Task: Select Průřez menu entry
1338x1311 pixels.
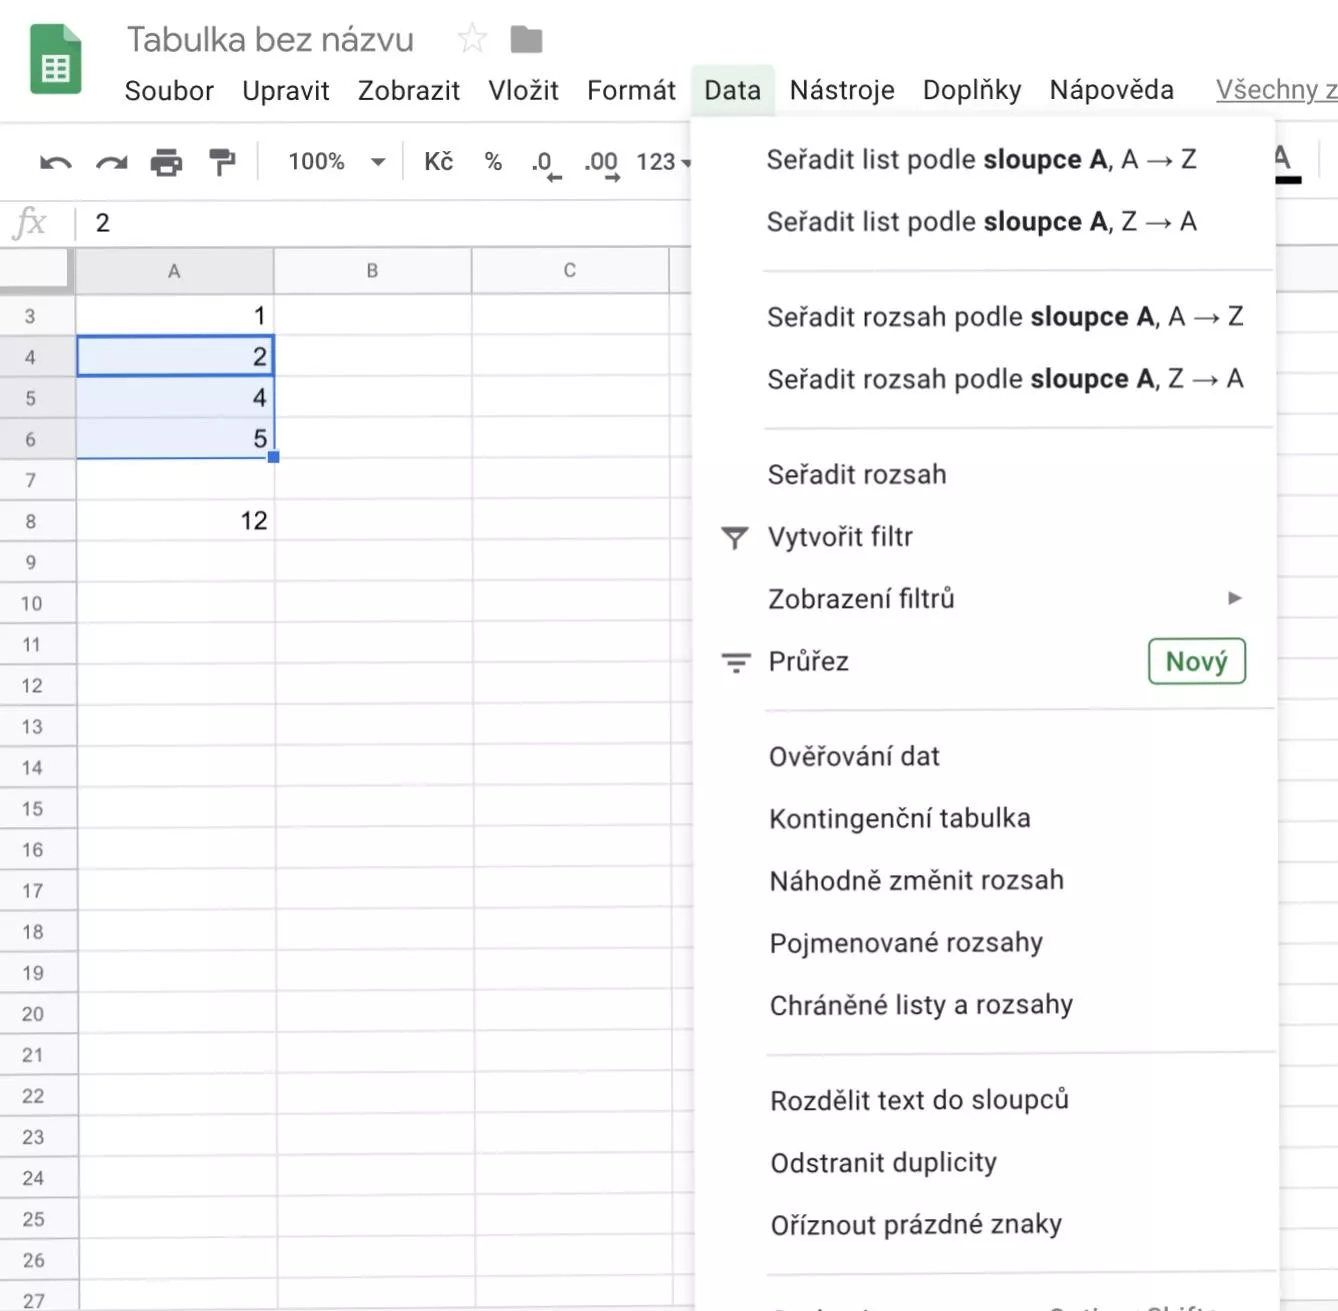Action: 808,662
